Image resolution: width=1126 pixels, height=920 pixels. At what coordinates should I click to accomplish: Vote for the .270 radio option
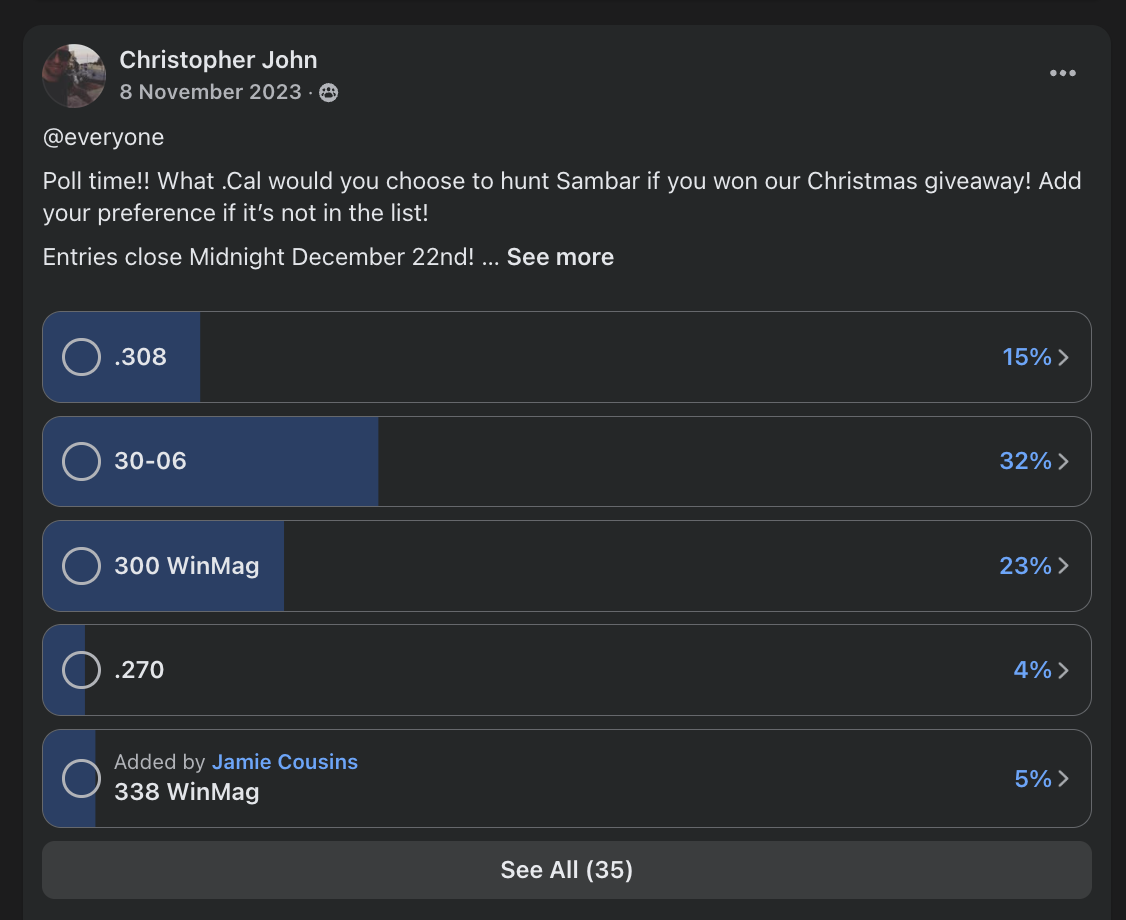(x=81, y=670)
